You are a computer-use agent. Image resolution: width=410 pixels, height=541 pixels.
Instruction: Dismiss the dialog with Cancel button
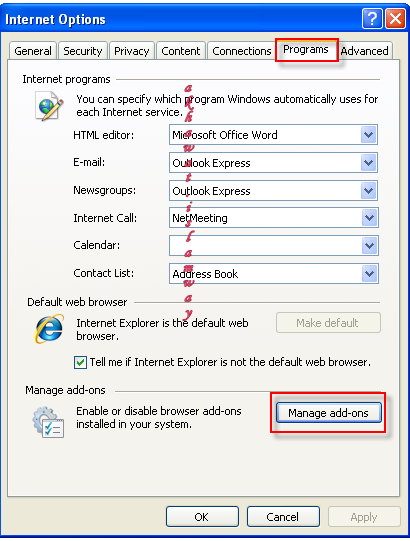(283, 517)
